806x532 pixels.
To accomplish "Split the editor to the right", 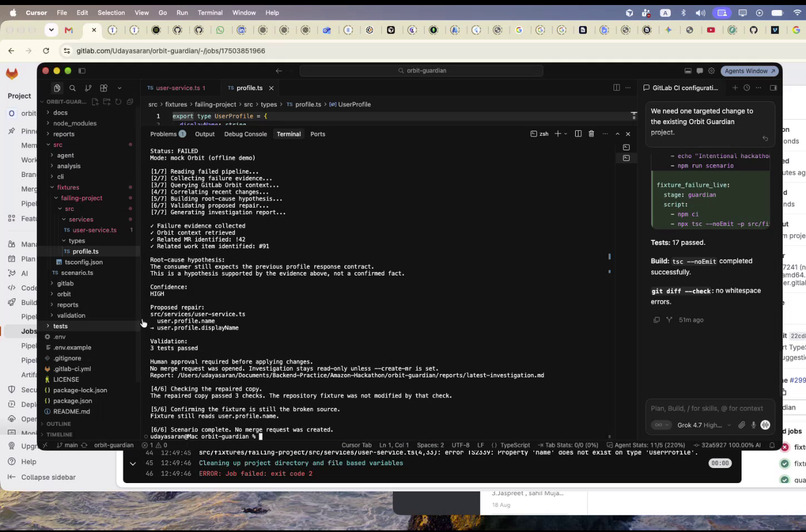I will point(616,88).
